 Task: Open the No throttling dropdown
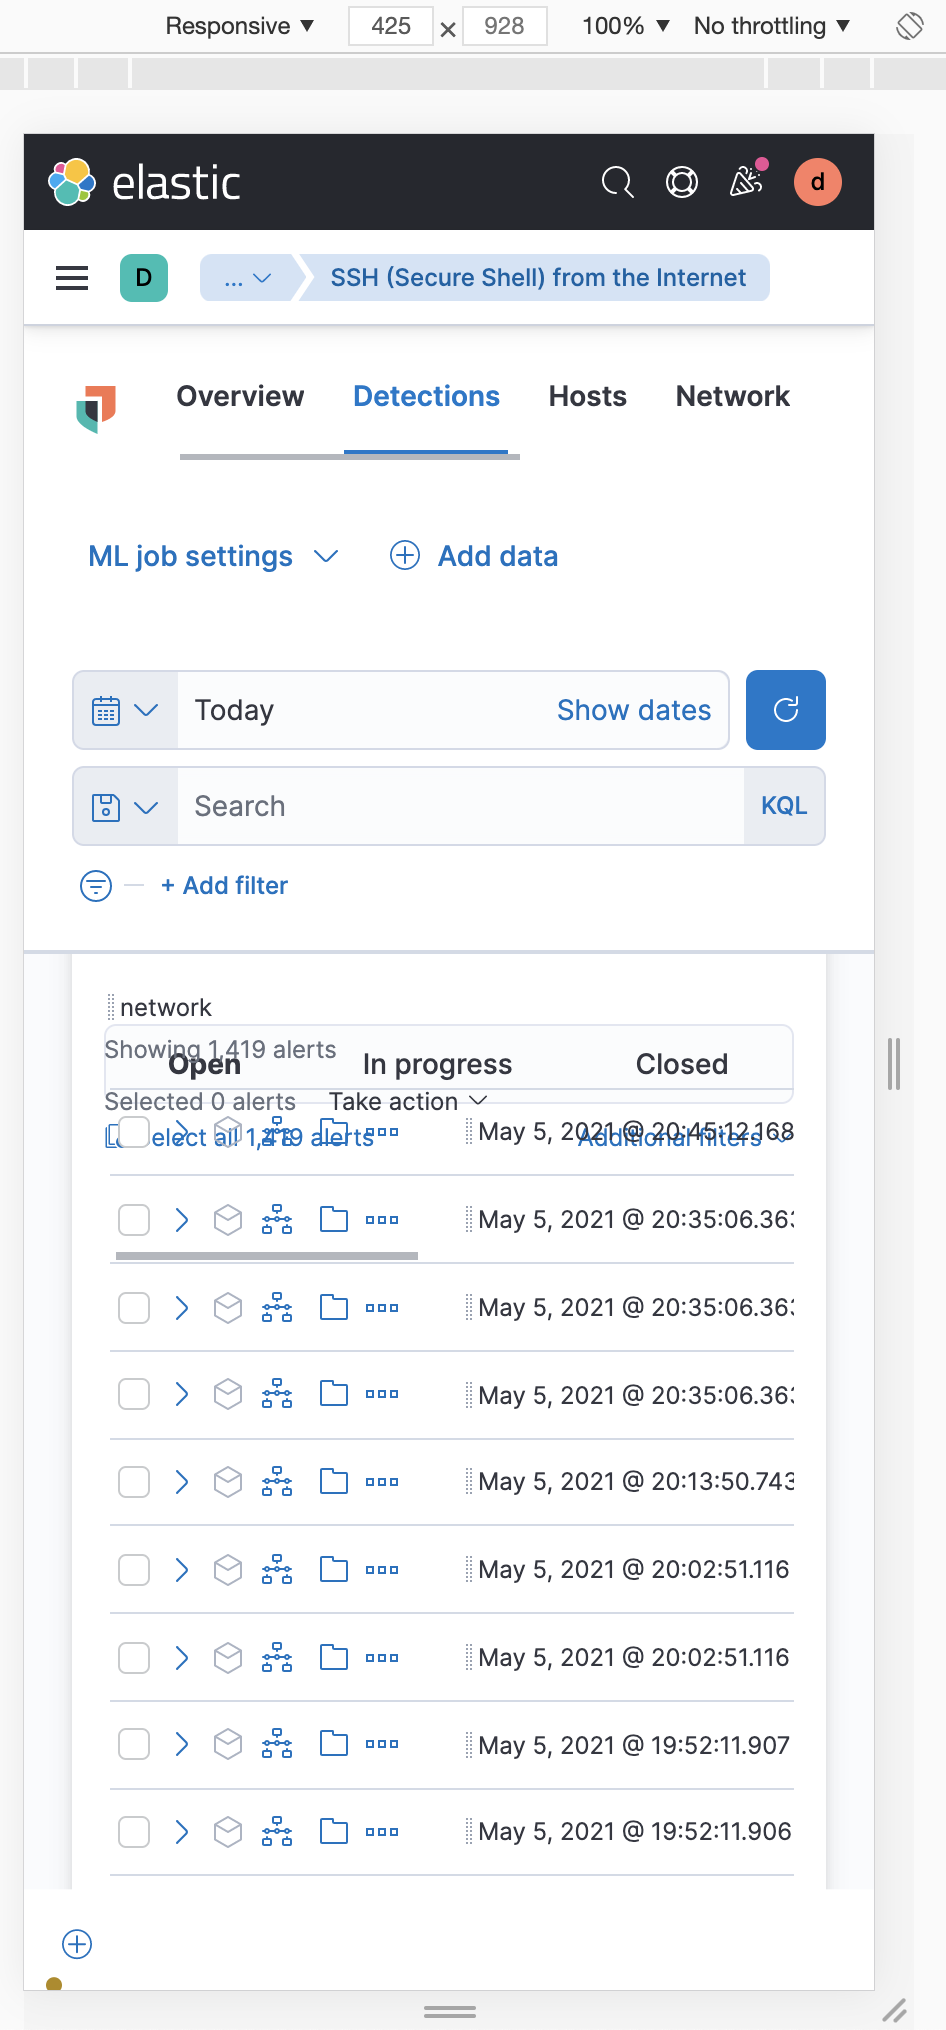click(x=772, y=26)
